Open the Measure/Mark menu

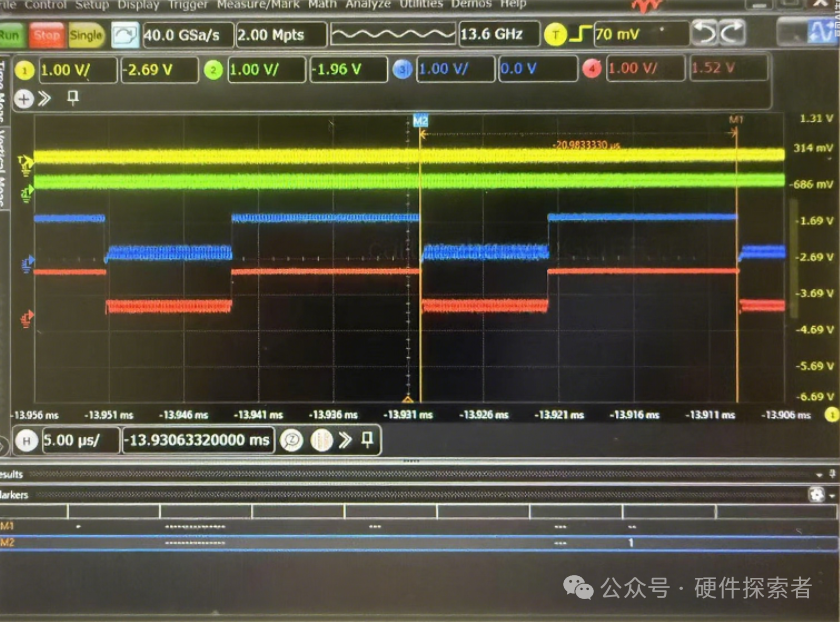pos(258,4)
